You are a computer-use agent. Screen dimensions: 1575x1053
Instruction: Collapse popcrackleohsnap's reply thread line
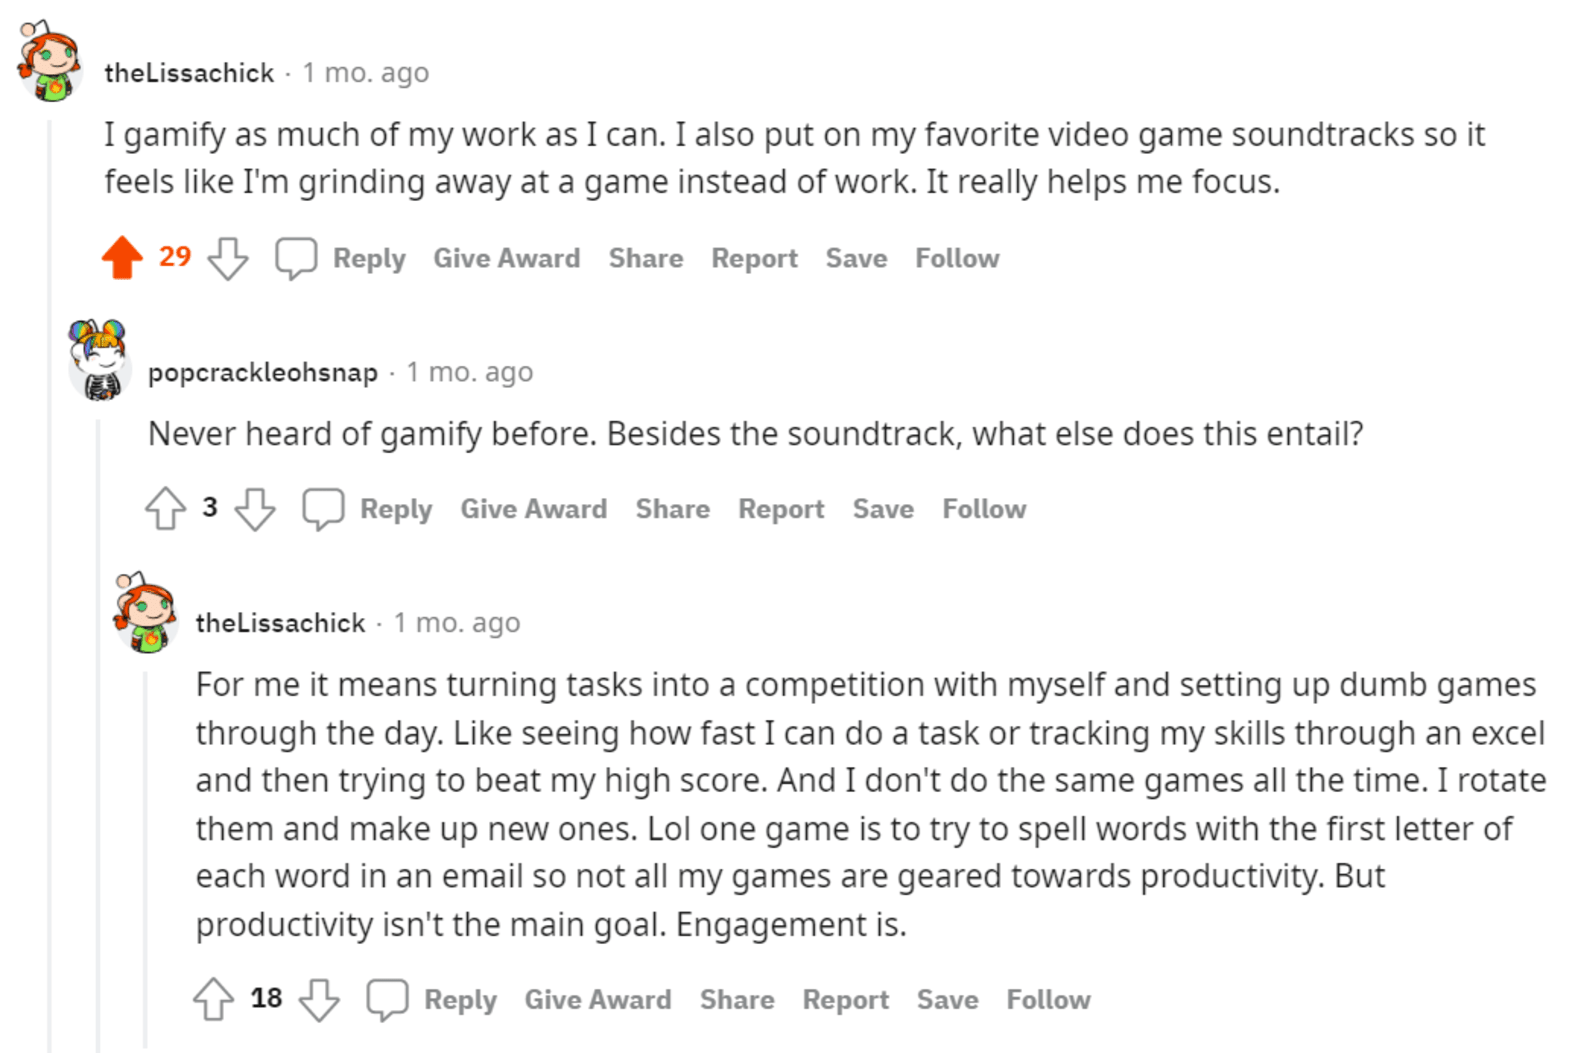pyautogui.click(x=98, y=750)
